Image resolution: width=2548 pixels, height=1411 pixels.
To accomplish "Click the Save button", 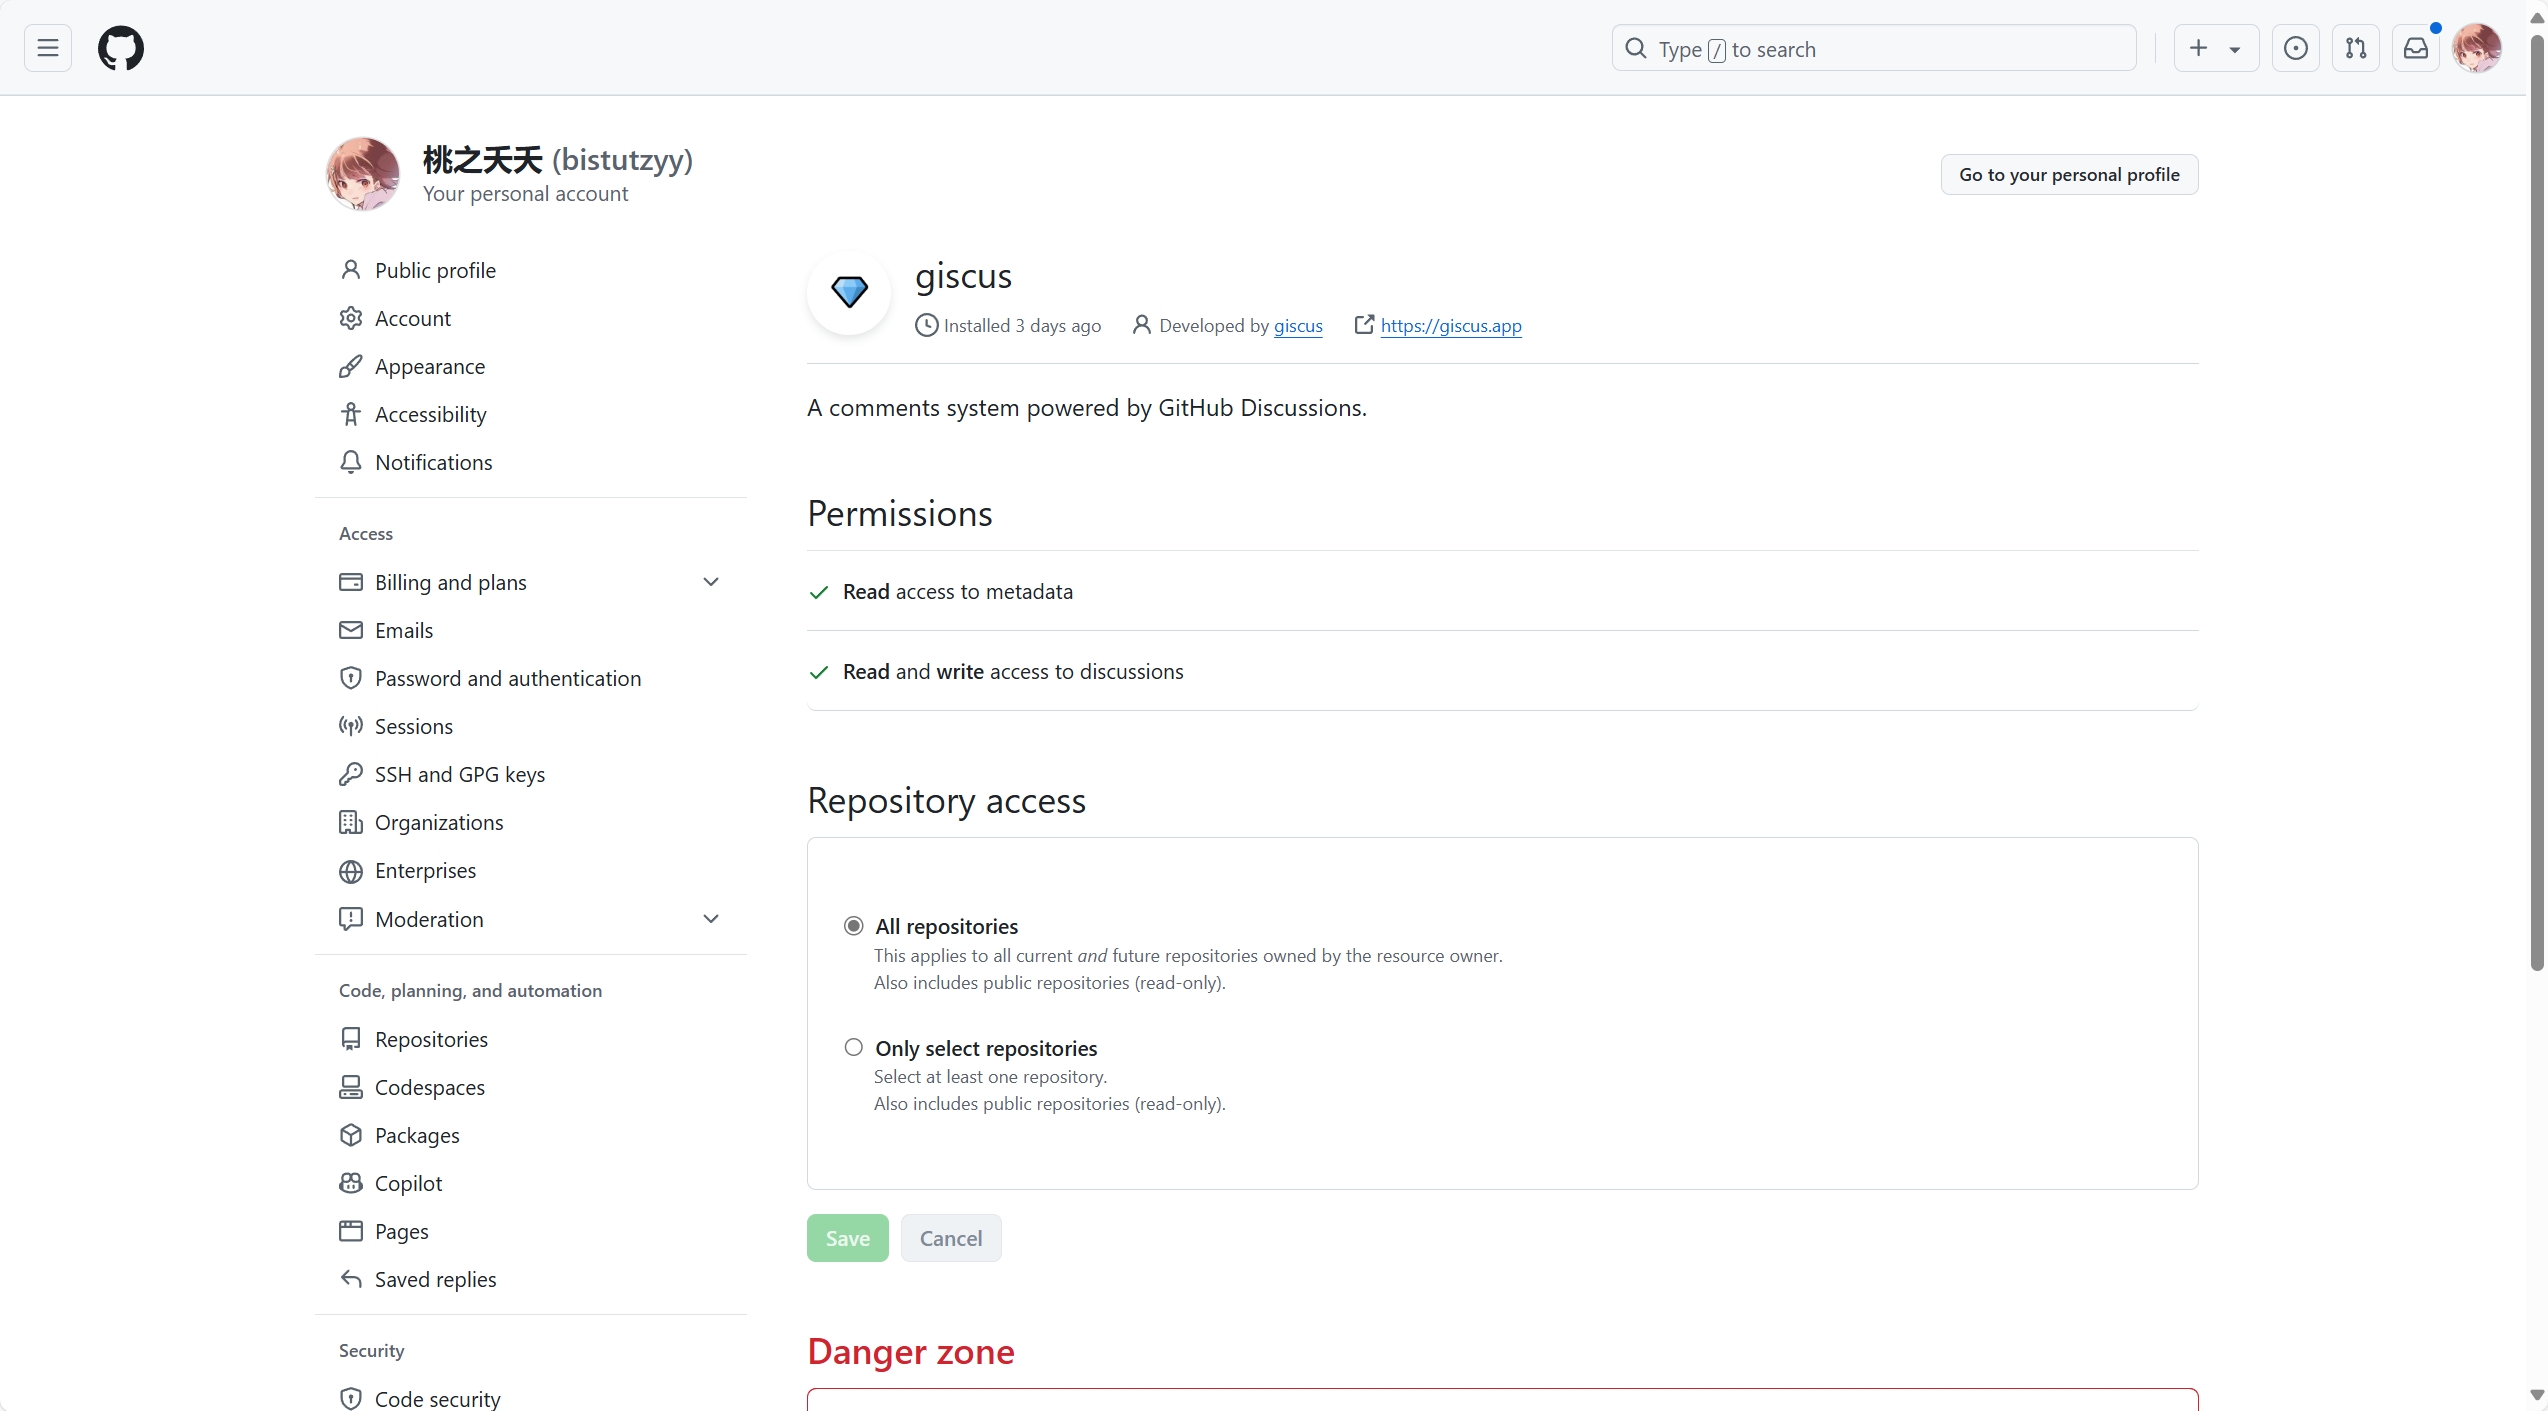I will click(x=848, y=1238).
